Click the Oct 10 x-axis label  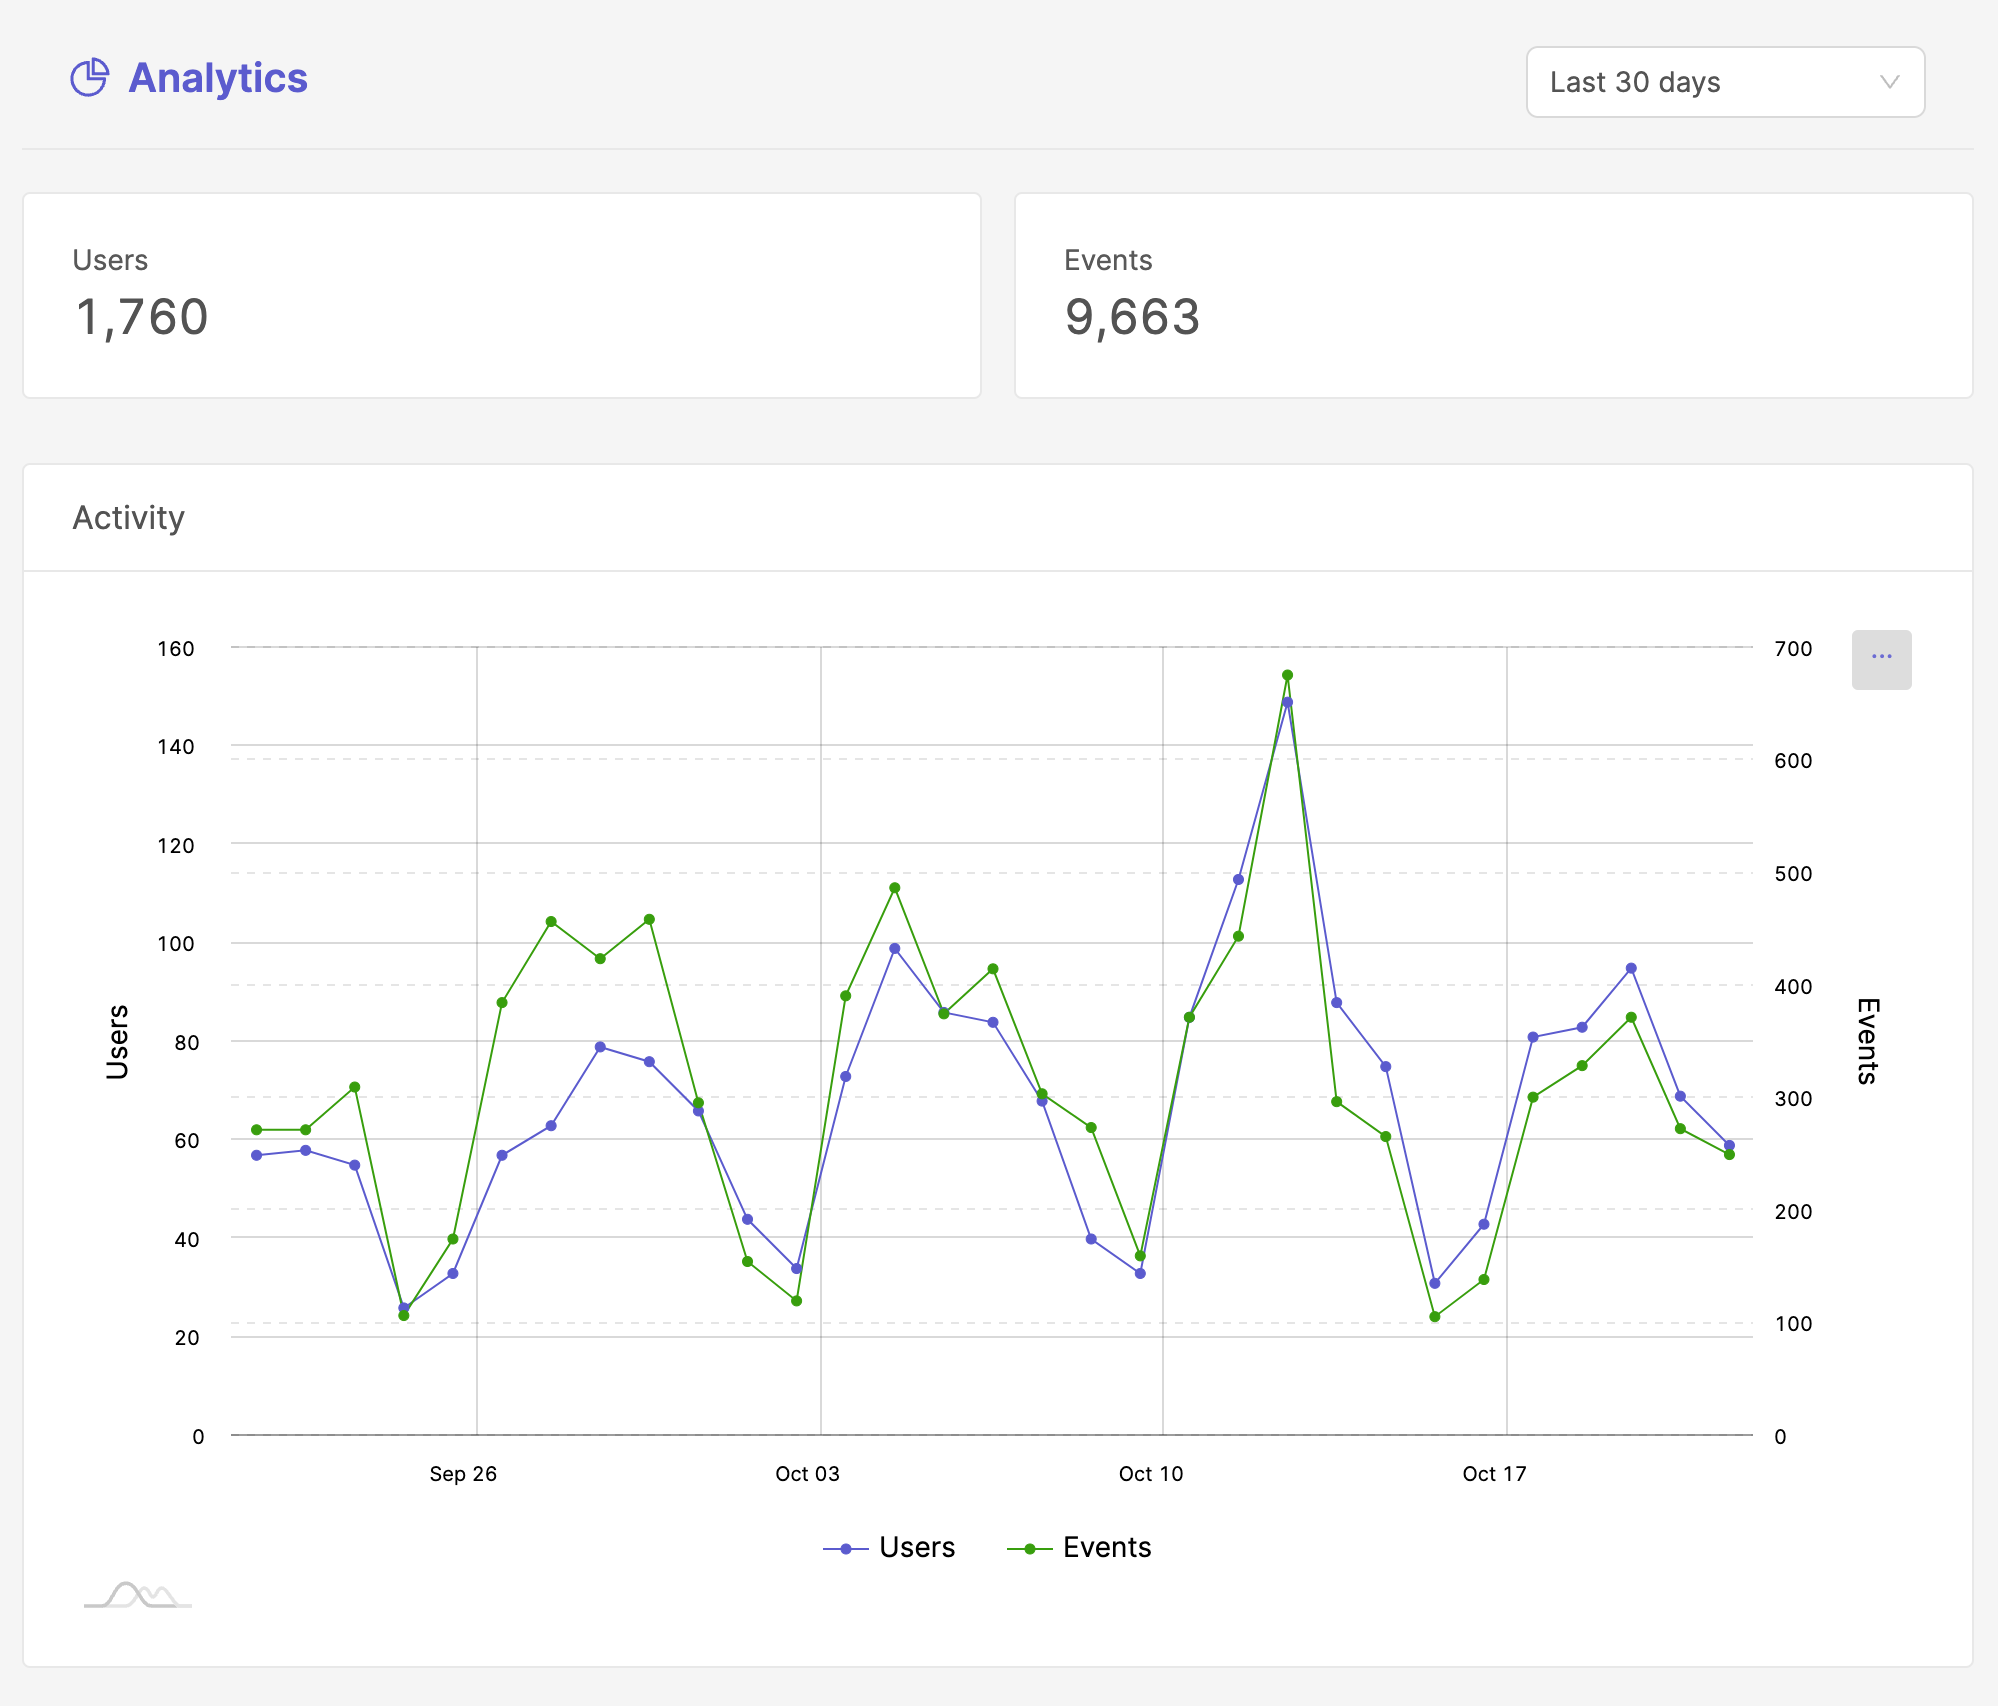[1151, 1474]
